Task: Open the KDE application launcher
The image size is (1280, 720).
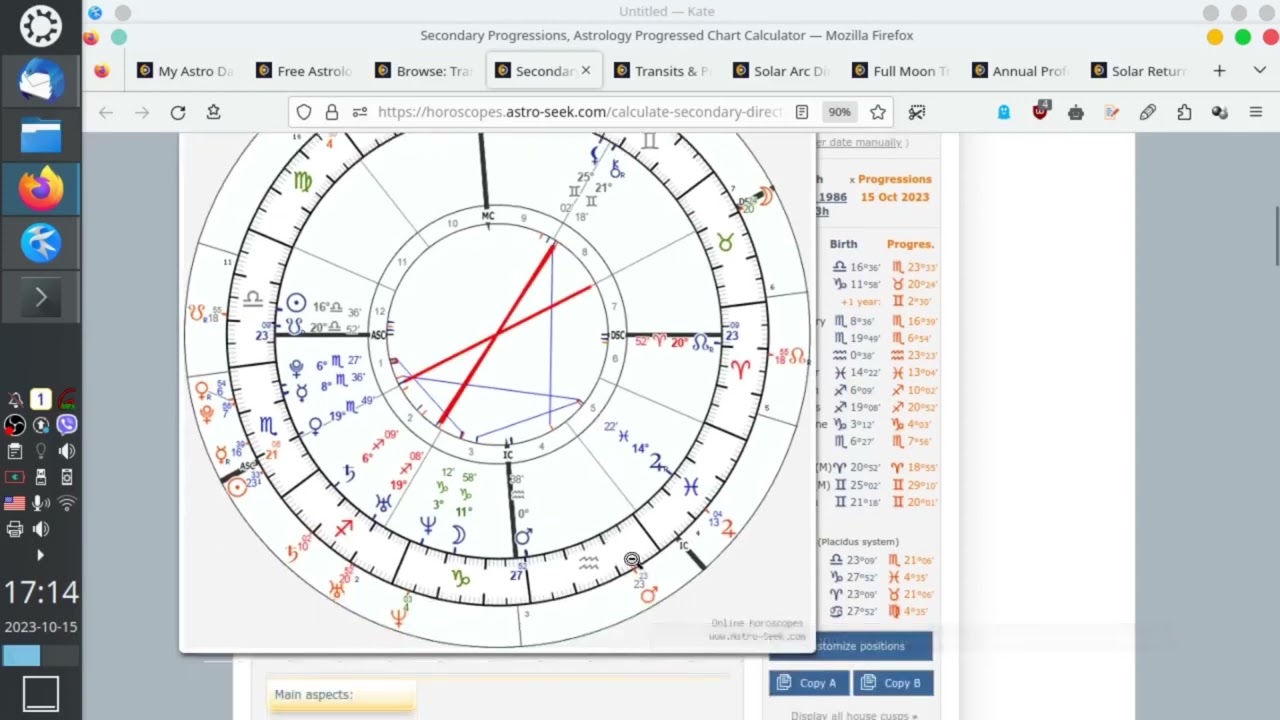Action: [x=41, y=26]
